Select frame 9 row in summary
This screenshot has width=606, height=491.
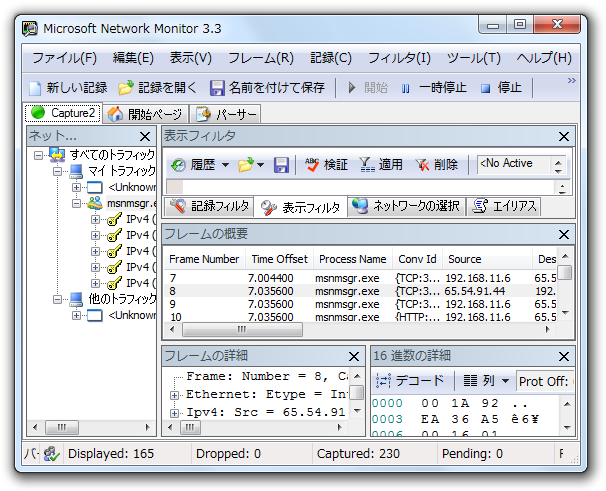click(x=360, y=304)
